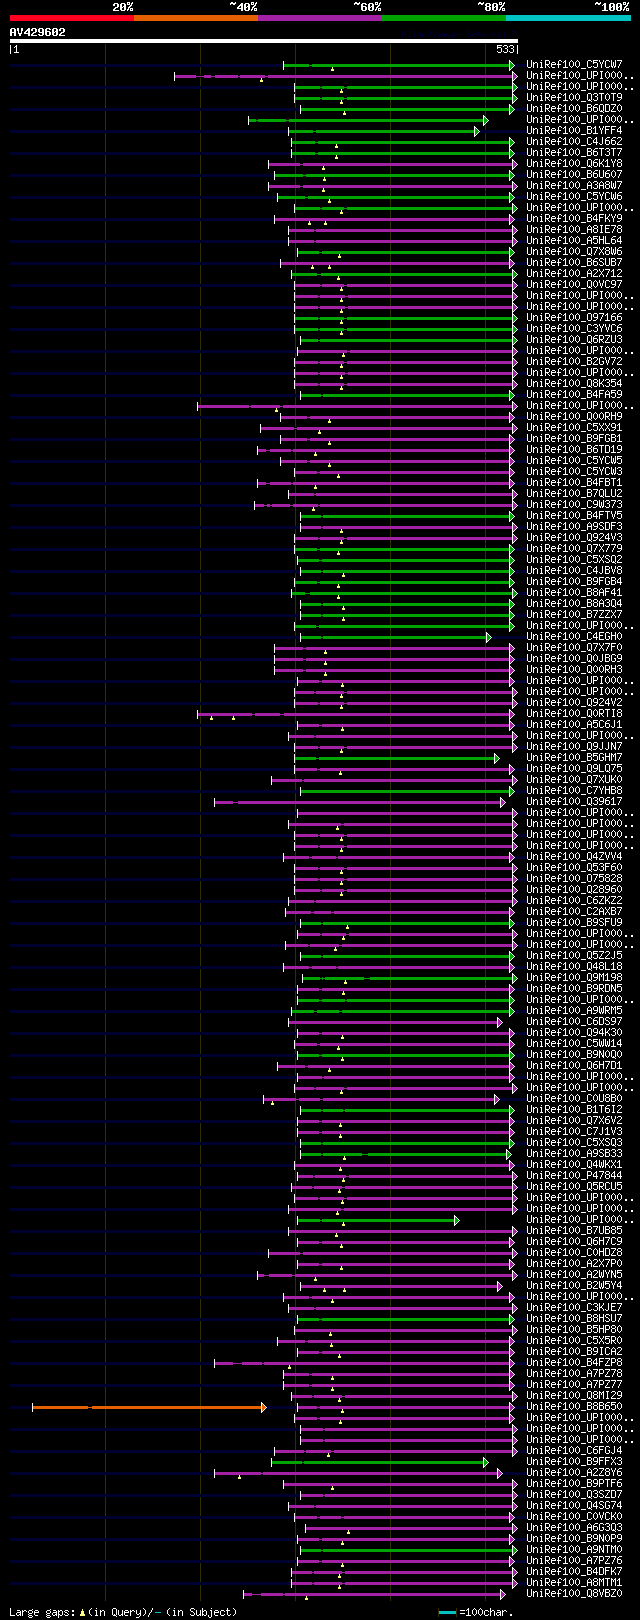Click the cyan ~100% identity legend segment

tap(568, 18)
